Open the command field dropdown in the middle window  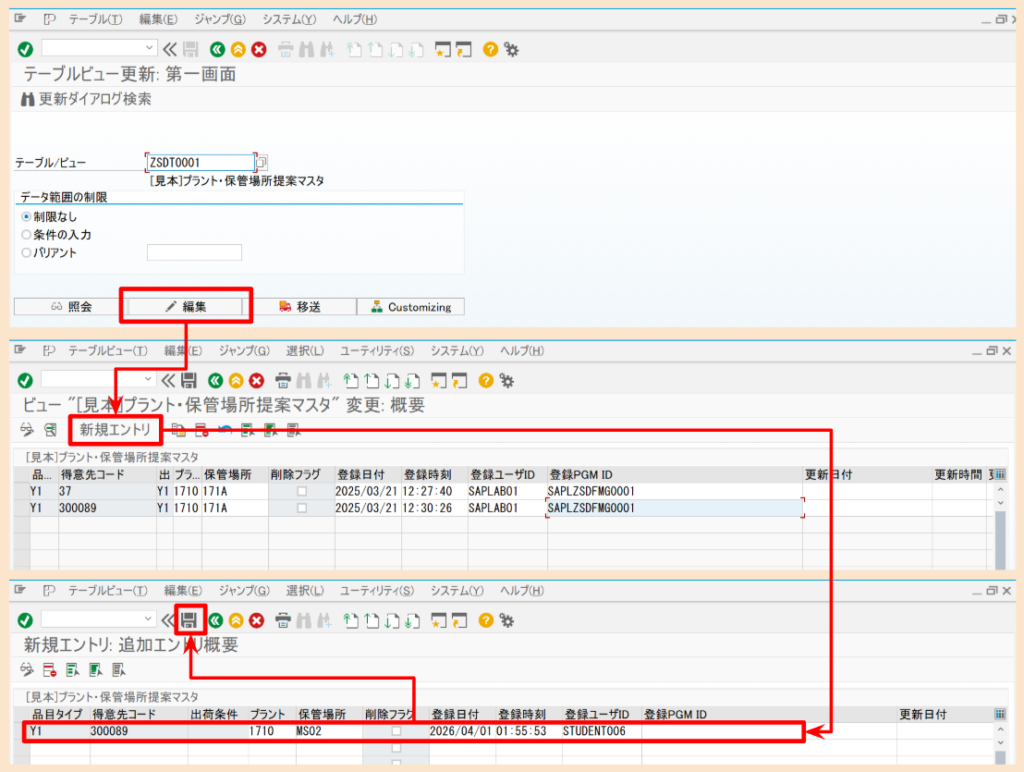click(150, 380)
